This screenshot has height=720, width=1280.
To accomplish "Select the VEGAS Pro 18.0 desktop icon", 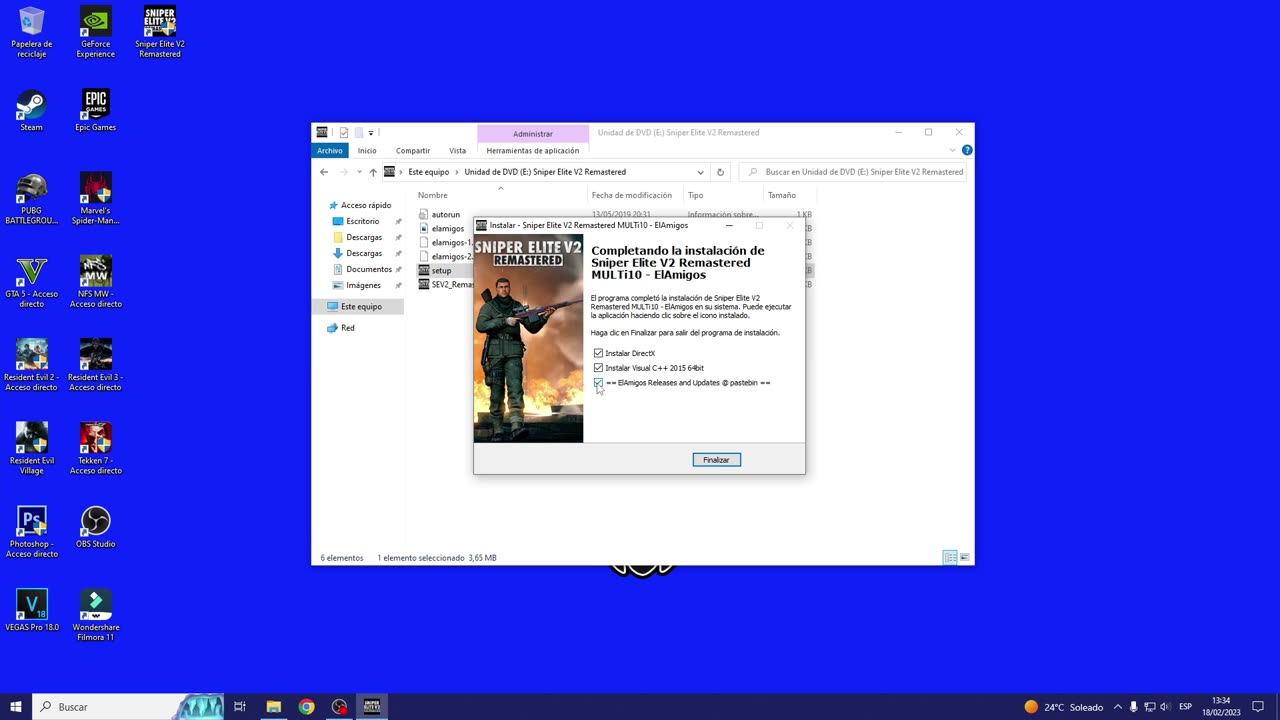I will tap(32, 610).
